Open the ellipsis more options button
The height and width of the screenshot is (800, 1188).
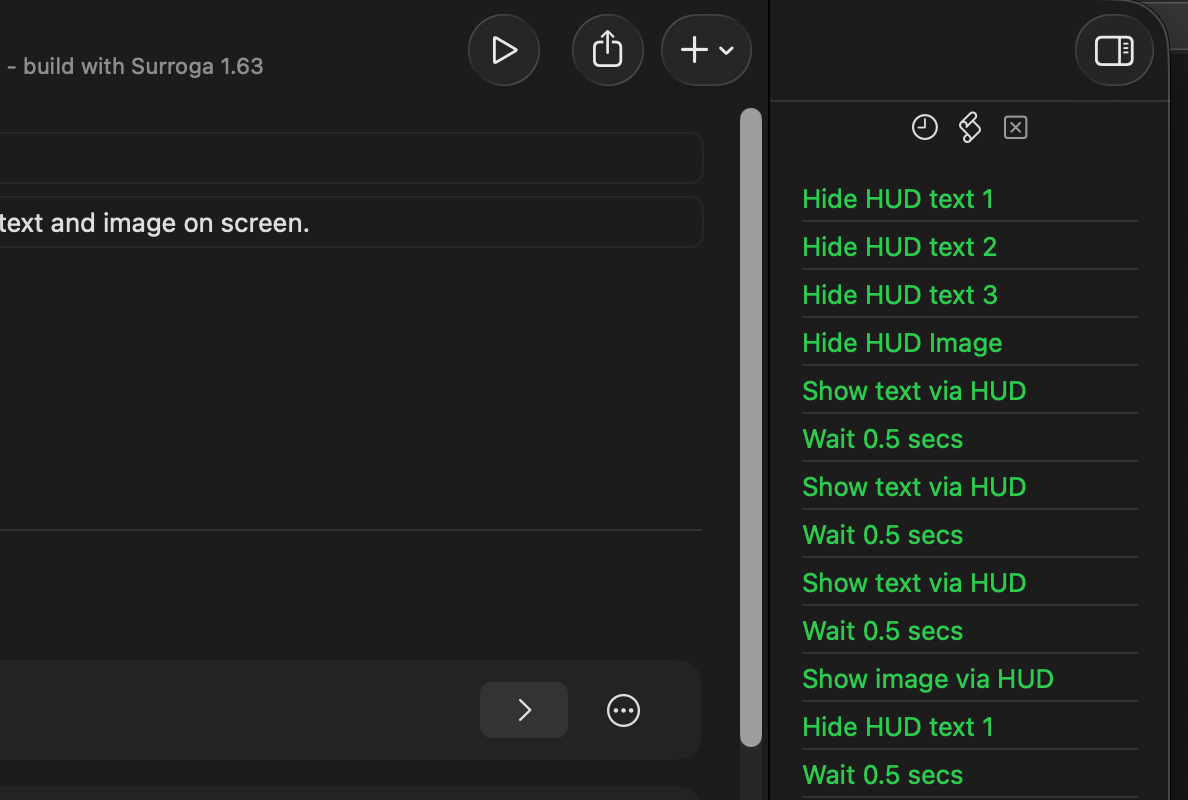tap(623, 710)
